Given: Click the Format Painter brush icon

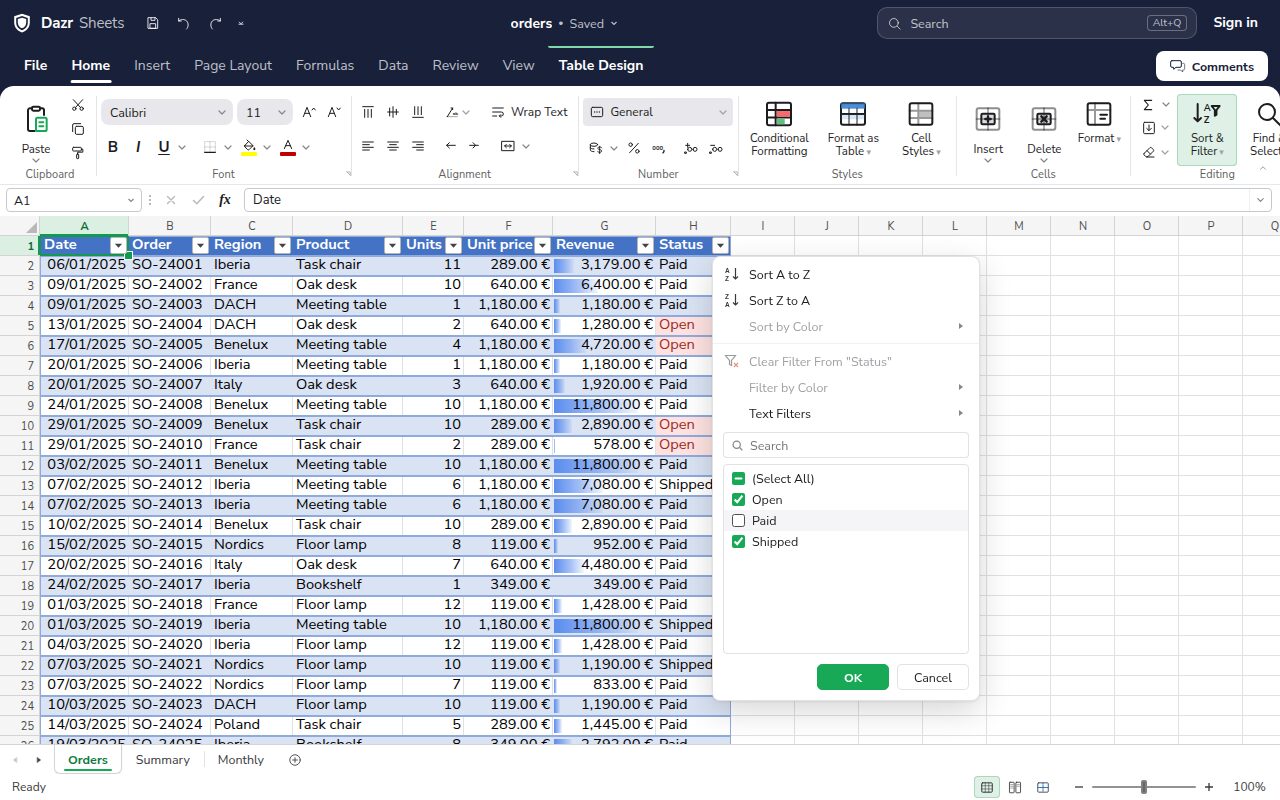Looking at the screenshot, I should click(78, 152).
